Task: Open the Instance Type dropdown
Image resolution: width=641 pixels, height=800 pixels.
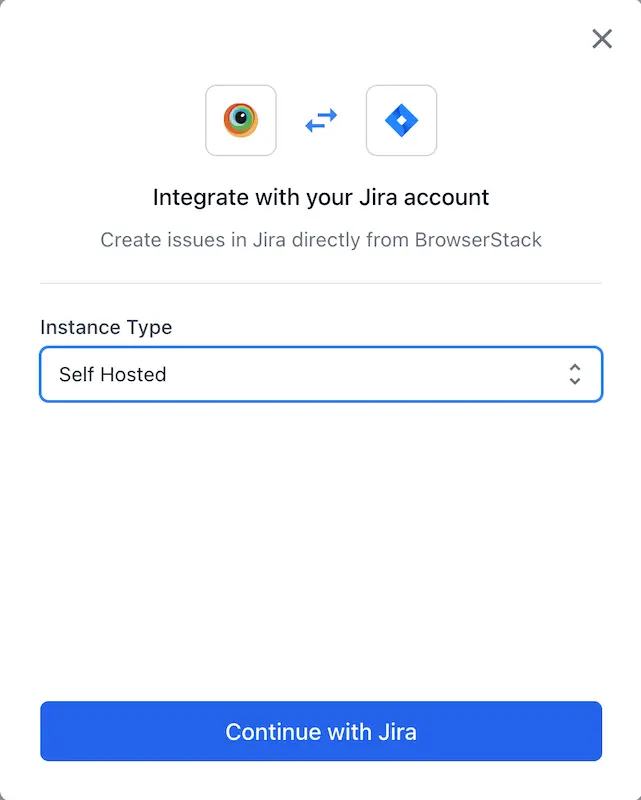Action: 320,374
